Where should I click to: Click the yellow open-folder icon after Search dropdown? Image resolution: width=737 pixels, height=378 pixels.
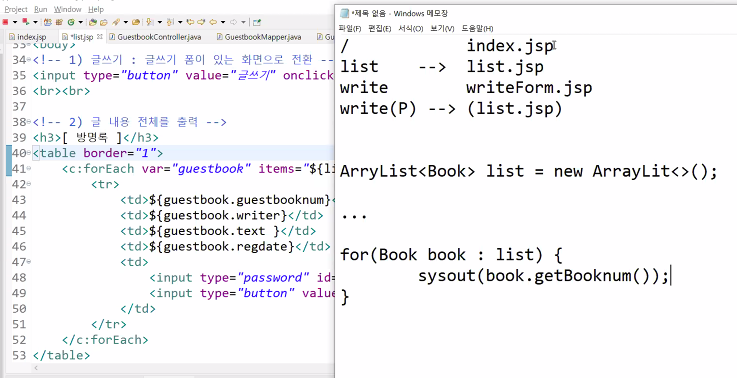click(136, 22)
